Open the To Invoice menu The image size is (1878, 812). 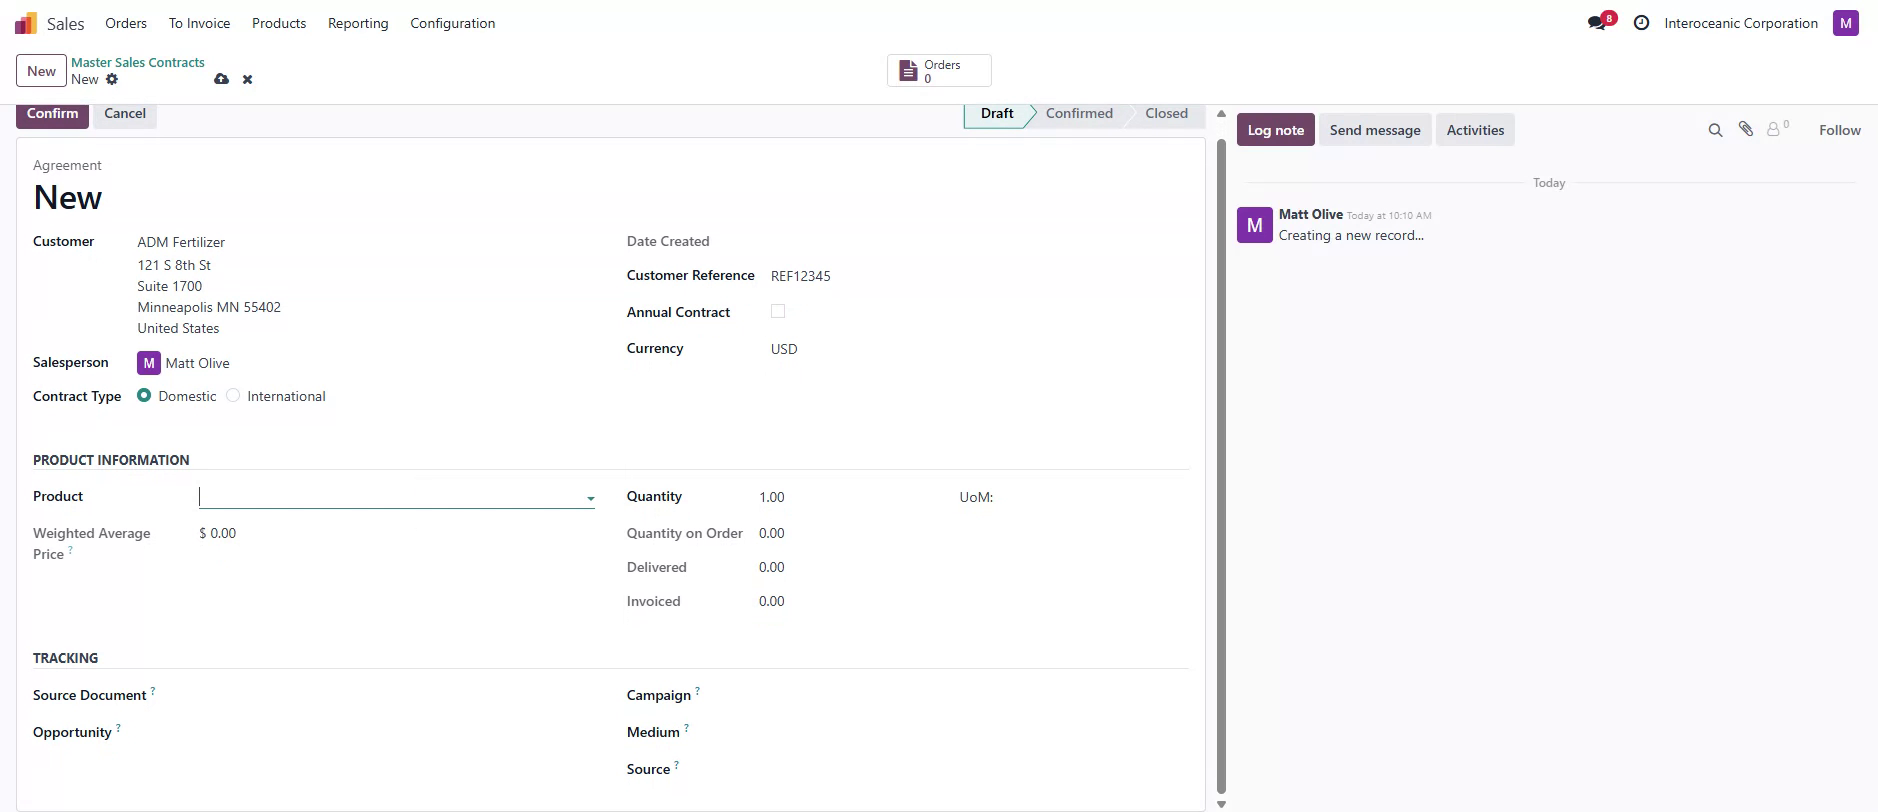click(199, 23)
